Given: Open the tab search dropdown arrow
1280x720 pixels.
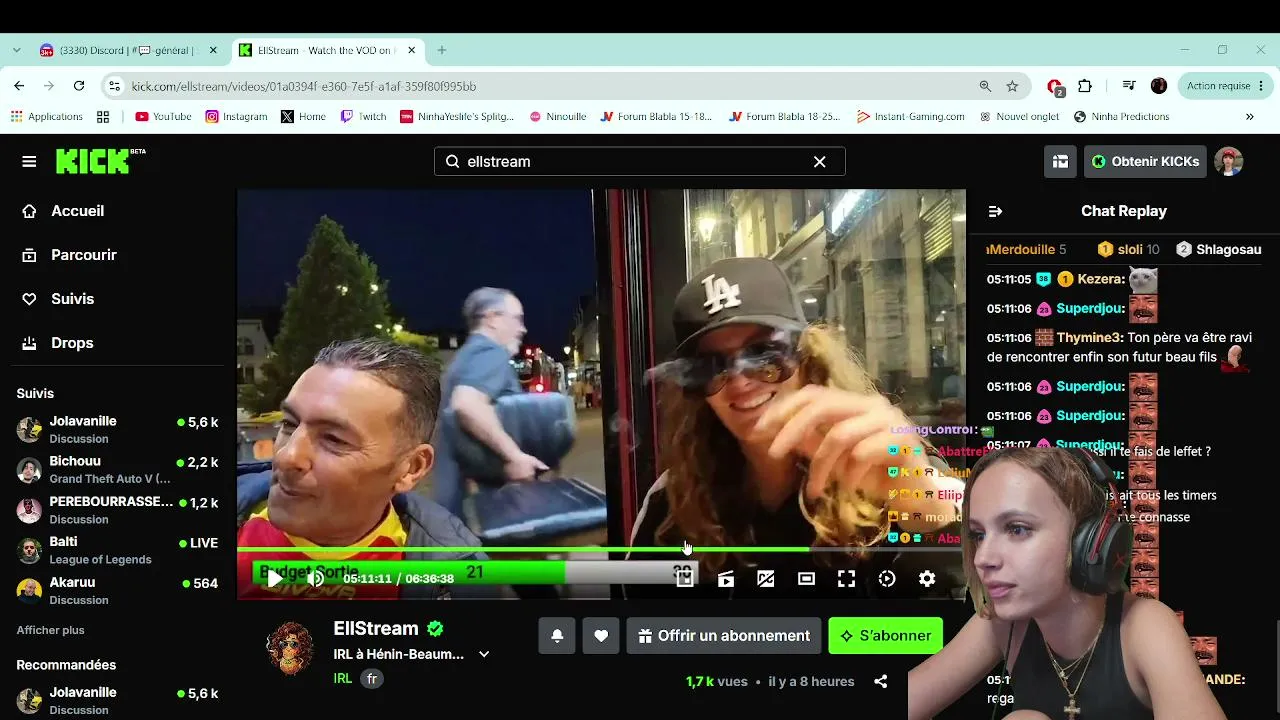Looking at the screenshot, I should point(16,50).
